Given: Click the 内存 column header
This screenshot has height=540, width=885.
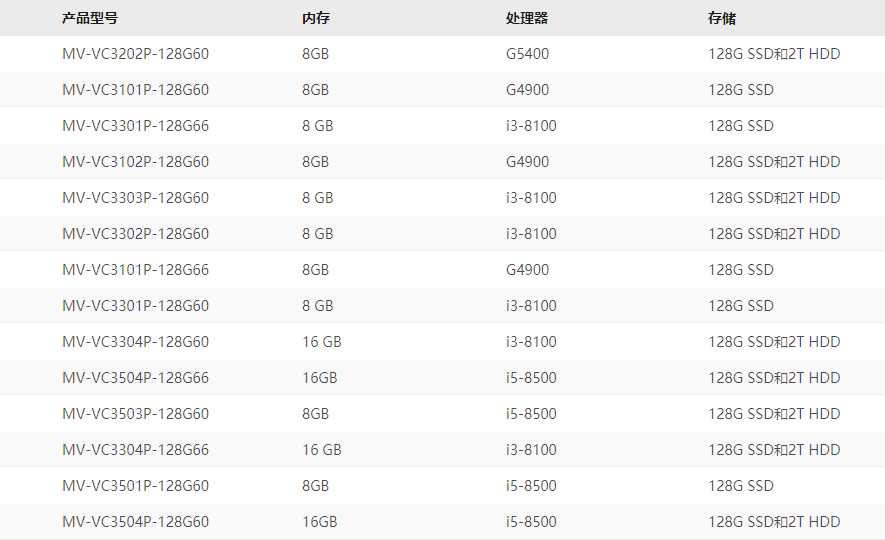Looking at the screenshot, I should (315, 18).
